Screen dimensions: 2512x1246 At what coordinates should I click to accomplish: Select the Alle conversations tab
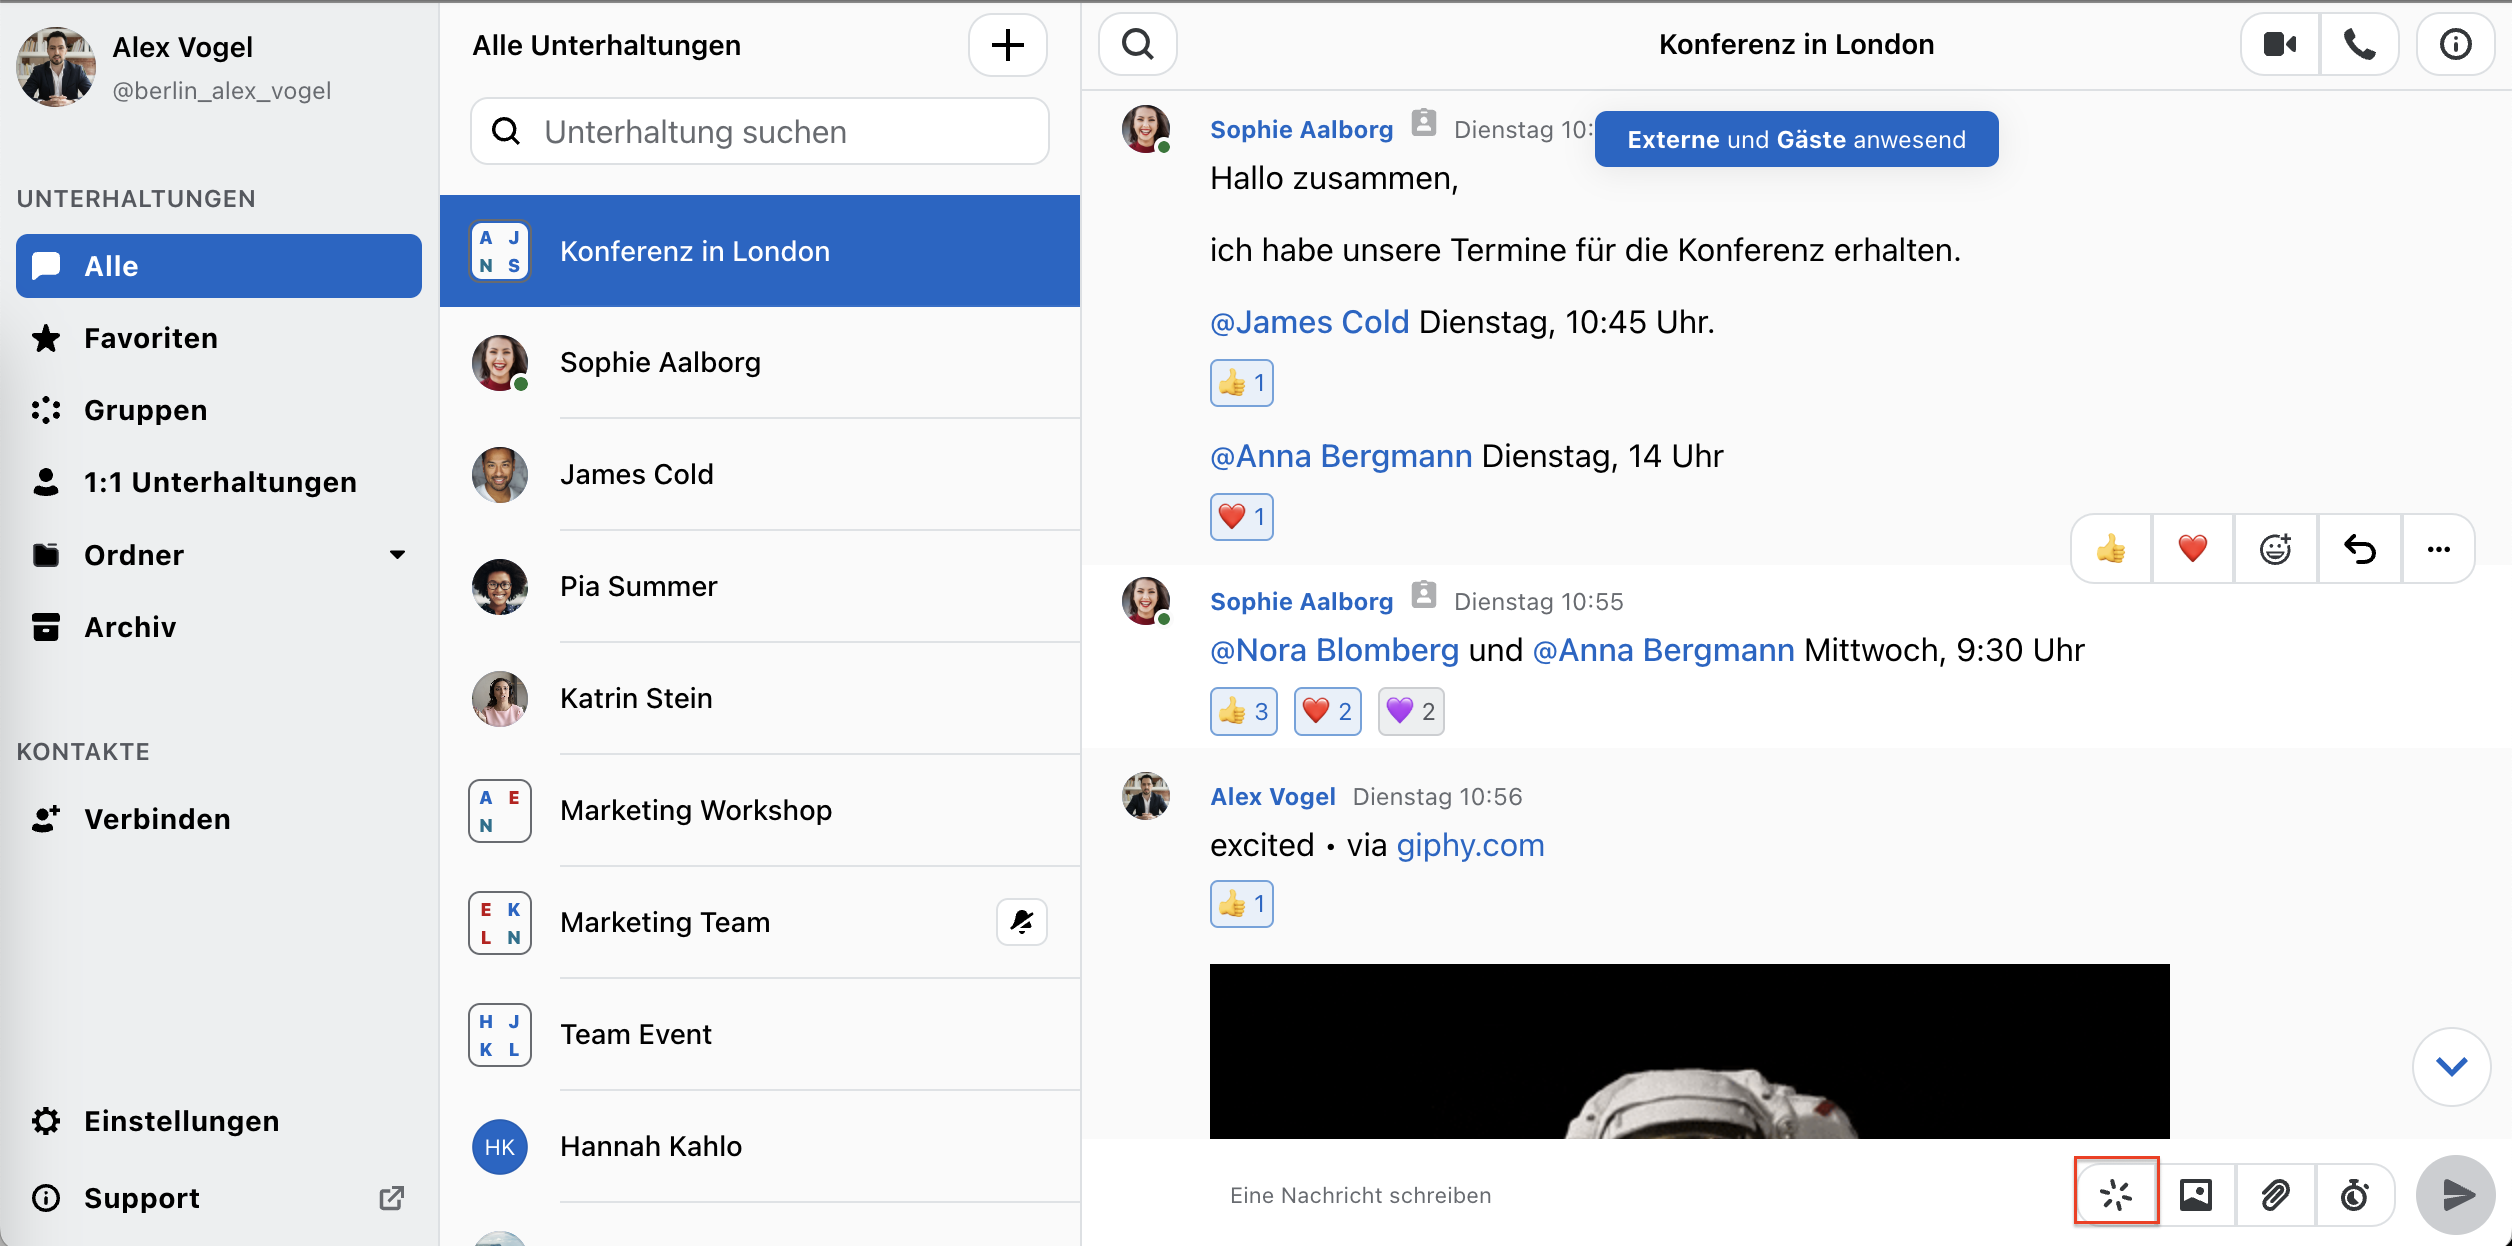click(218, 266)
